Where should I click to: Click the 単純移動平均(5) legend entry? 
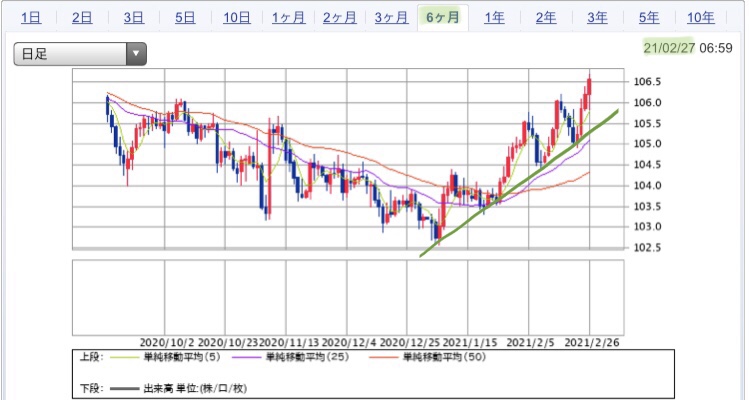166,357
